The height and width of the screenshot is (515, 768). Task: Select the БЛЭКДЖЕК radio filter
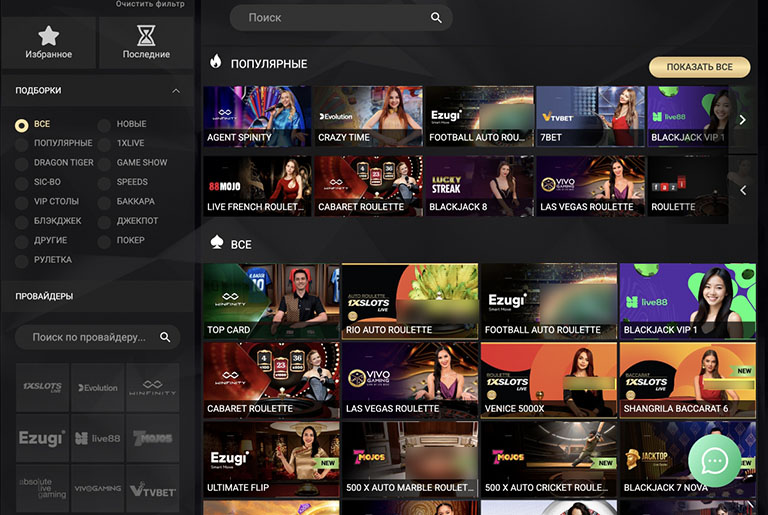pos(22,222)
